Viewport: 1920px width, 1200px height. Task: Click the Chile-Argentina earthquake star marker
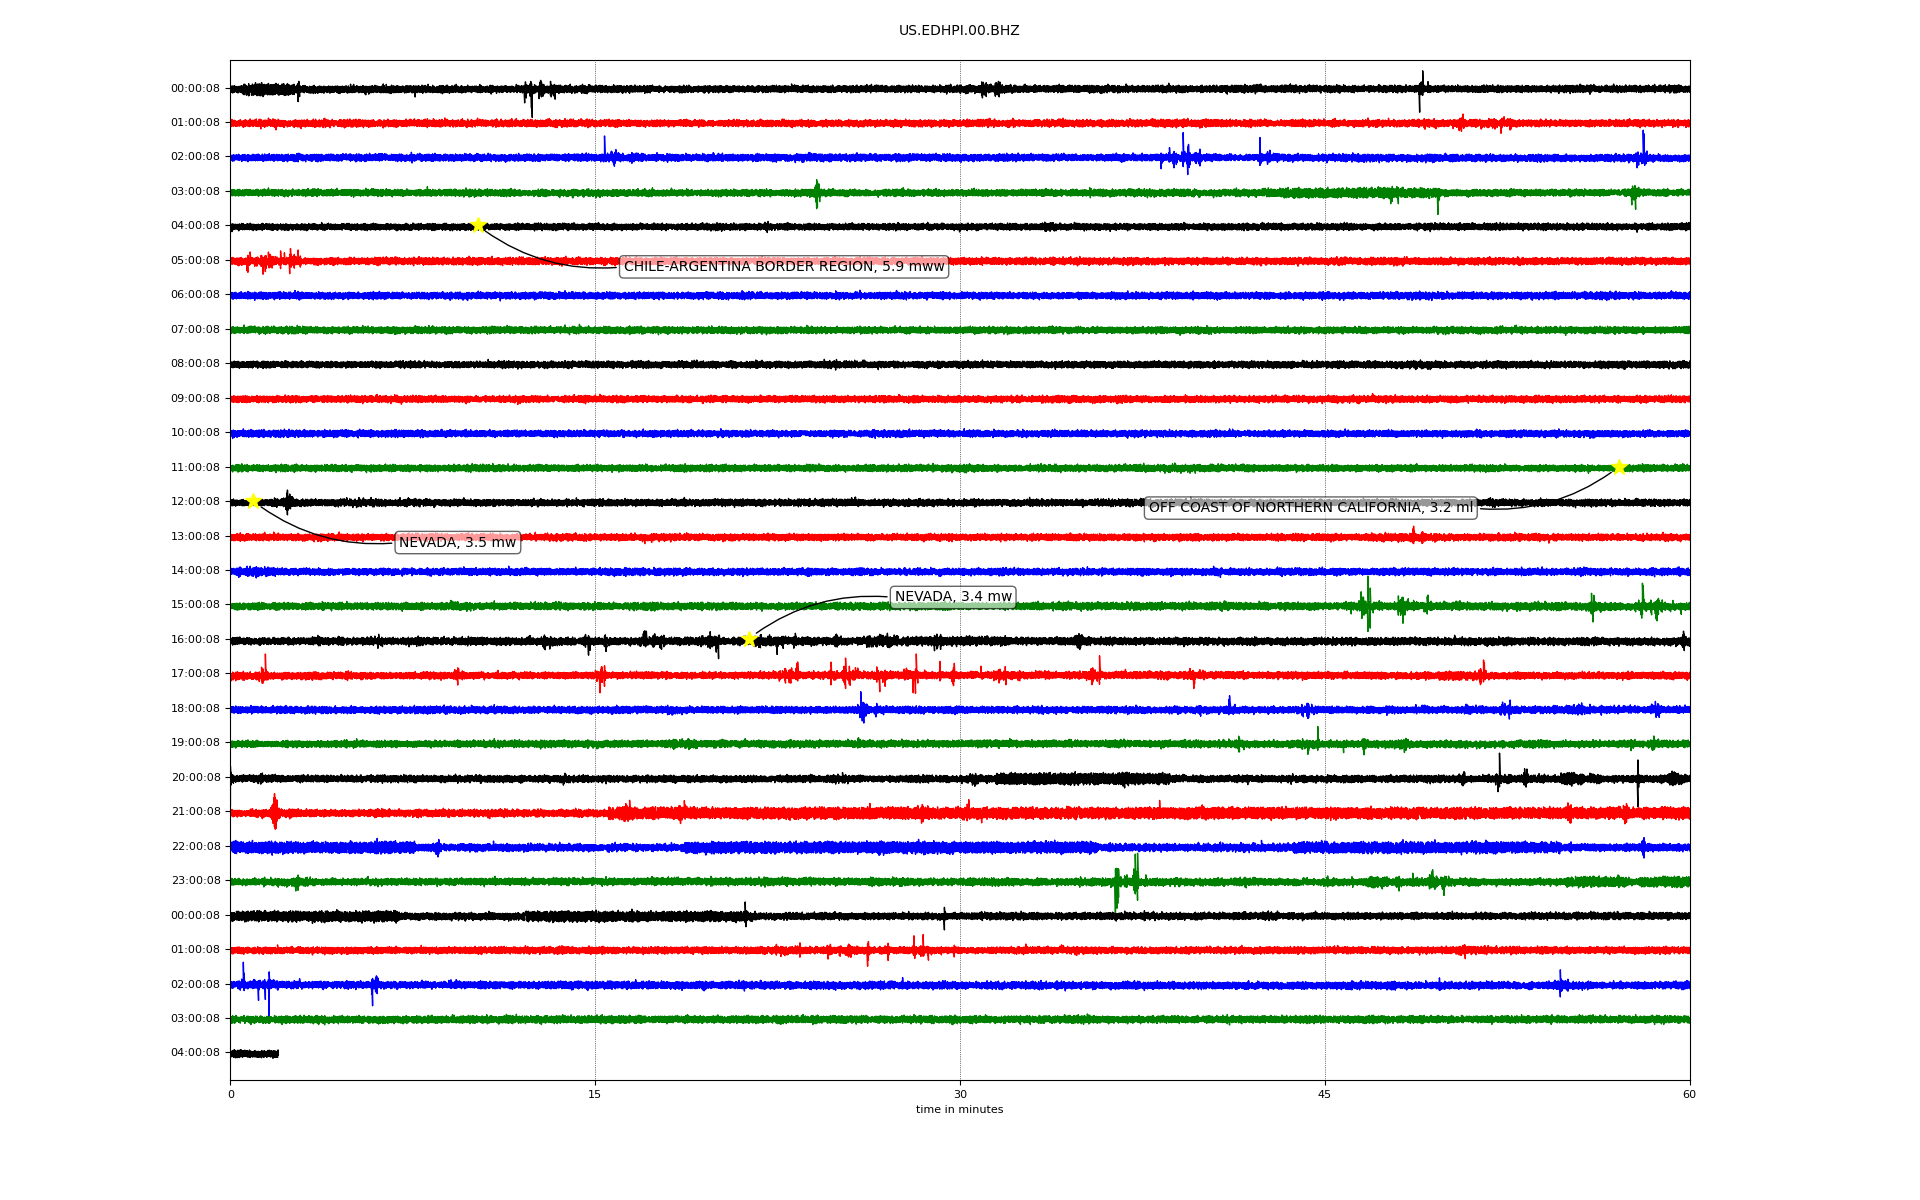478,225
